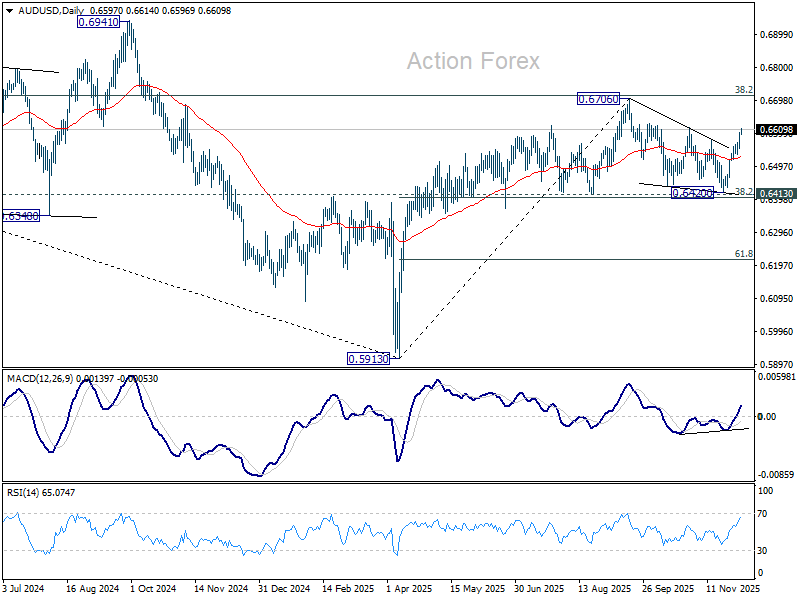The width and height of the screenshot is (800, 600).
Task: Click the 3 Jul 2024 date marker
Action: [24, 588]
